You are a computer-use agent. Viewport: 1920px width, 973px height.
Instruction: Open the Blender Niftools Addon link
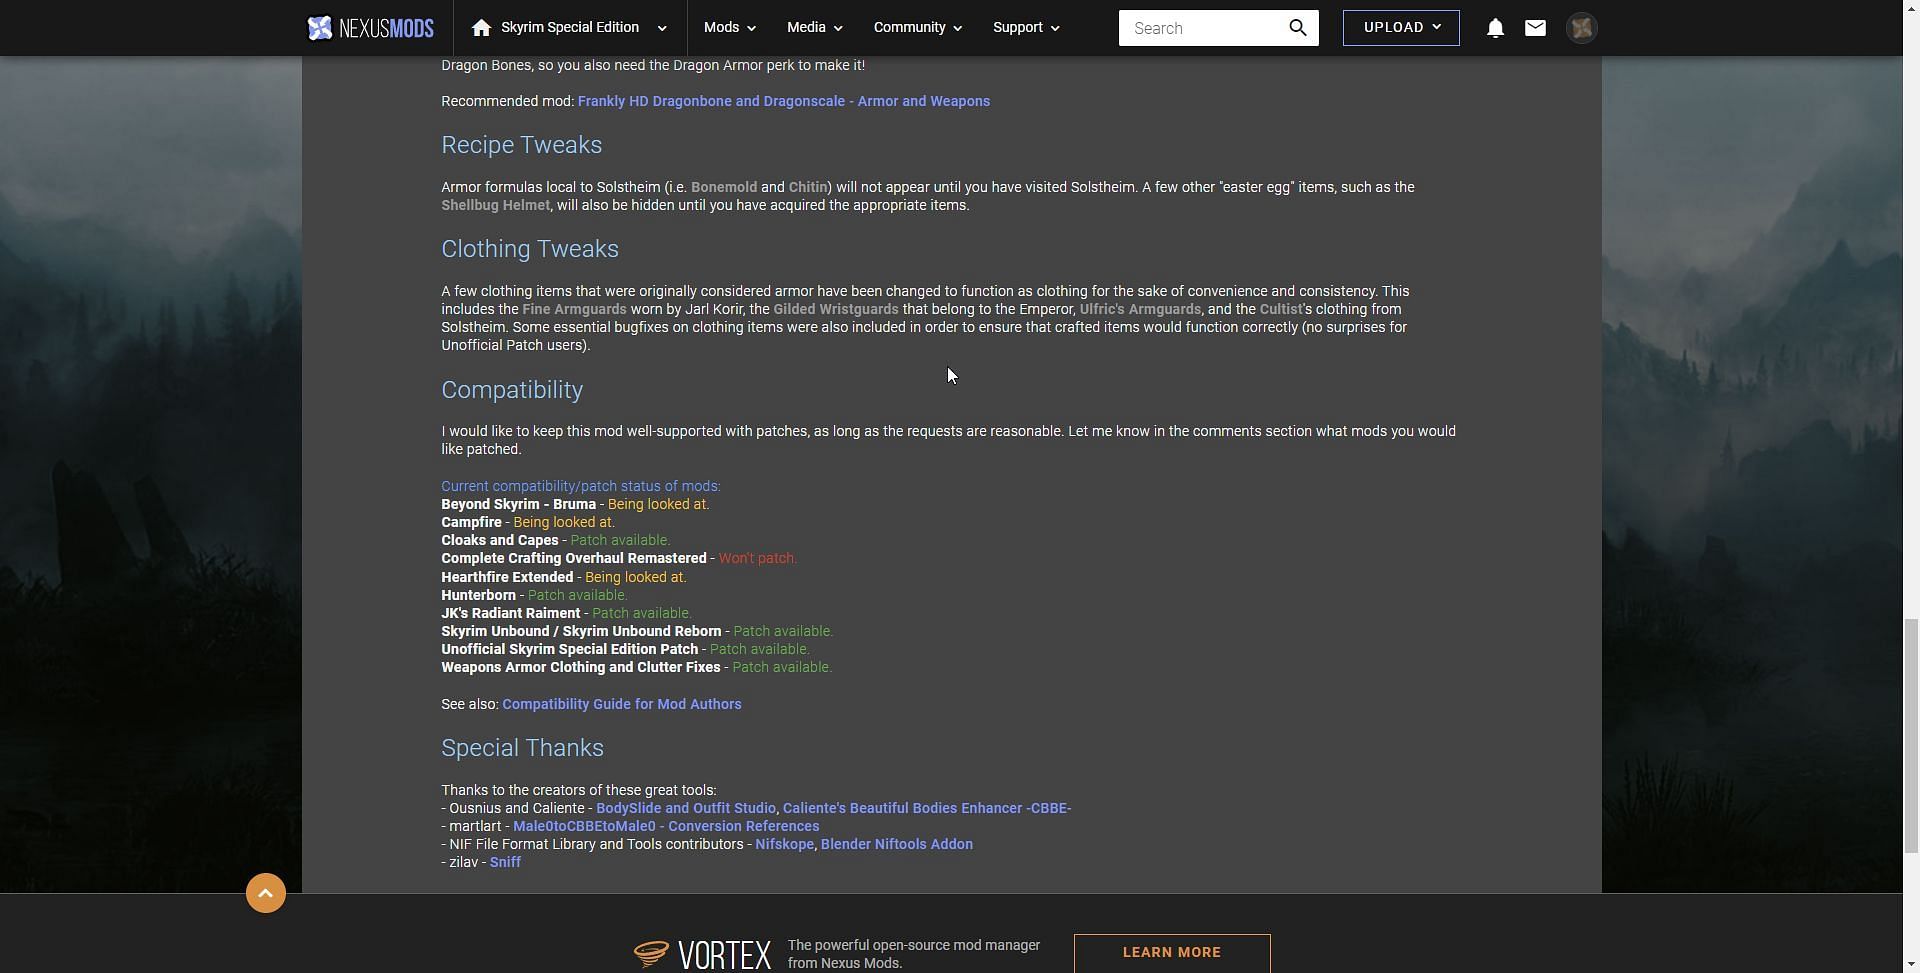point(897,844)
